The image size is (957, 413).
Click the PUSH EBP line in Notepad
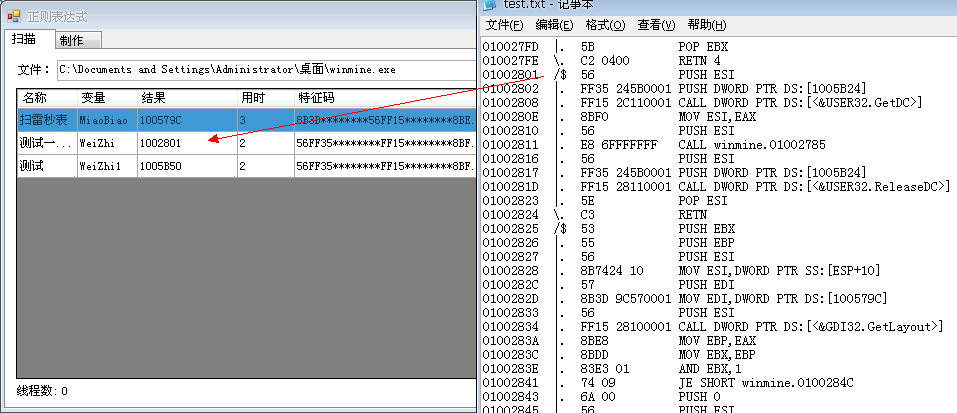coord(609,243)
